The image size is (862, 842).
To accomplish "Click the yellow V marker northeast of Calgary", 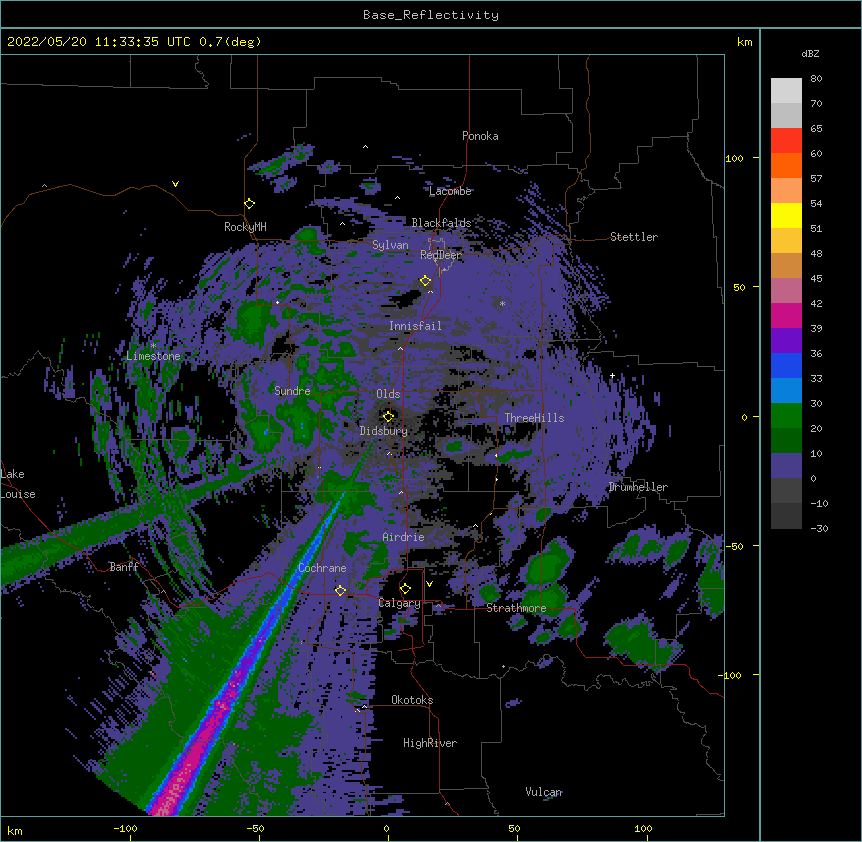I will point(429,584).
